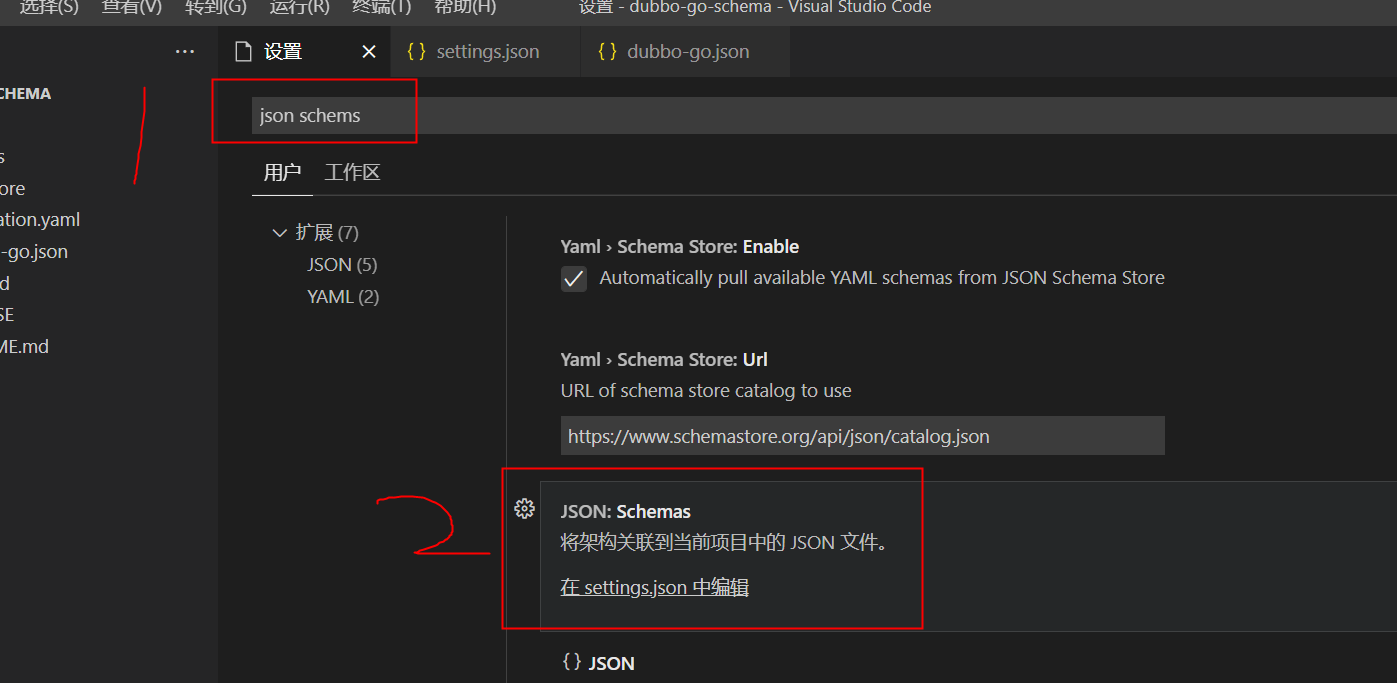
Task: Click the schema store catalog URL field
Action: (862, 436)
